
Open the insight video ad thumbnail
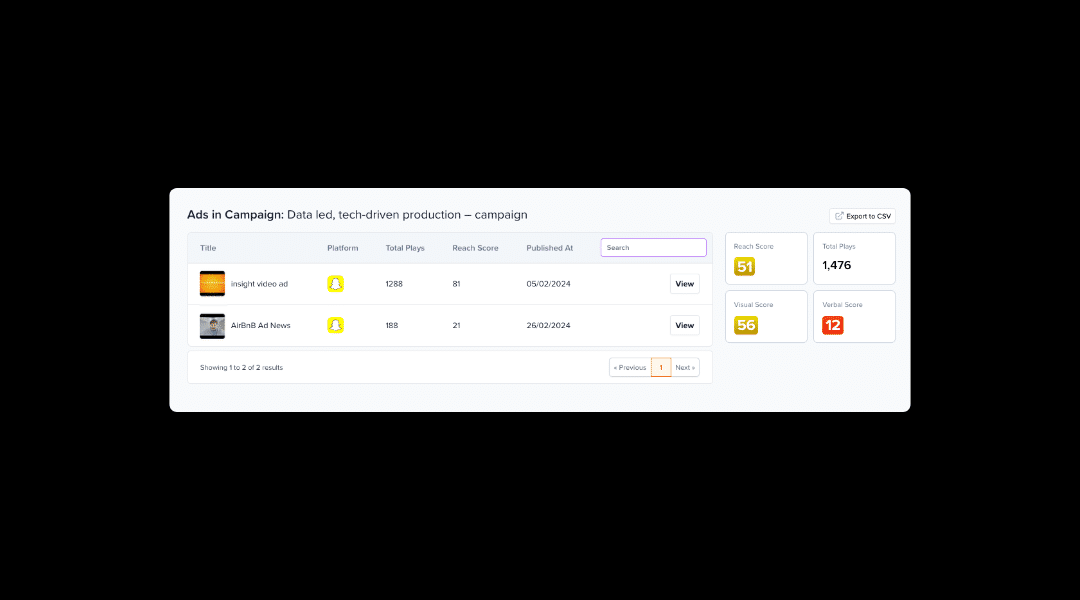(212, 283)
